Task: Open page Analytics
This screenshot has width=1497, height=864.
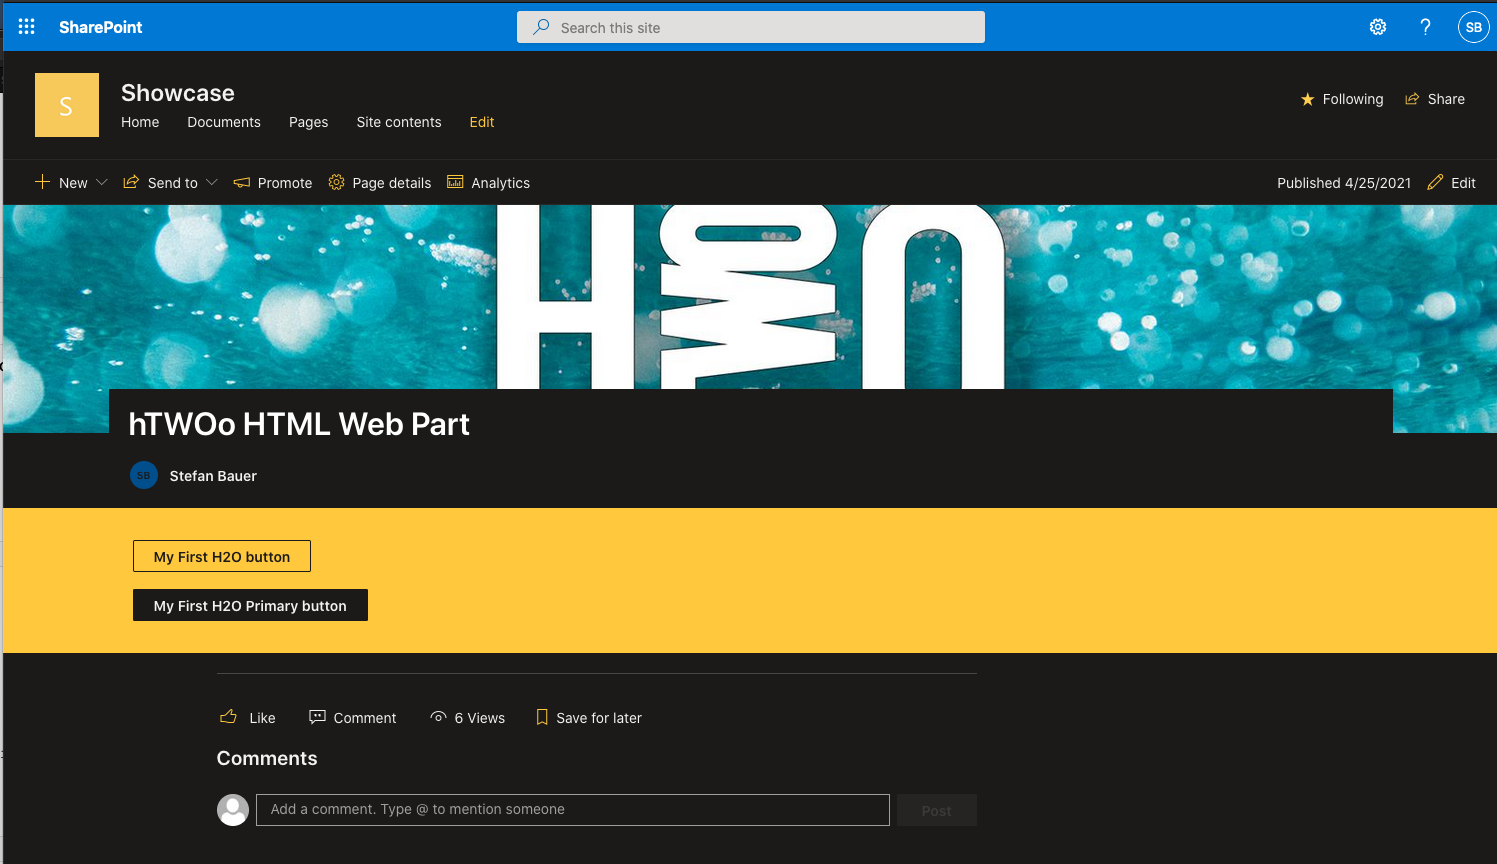Action: point(489,183)
